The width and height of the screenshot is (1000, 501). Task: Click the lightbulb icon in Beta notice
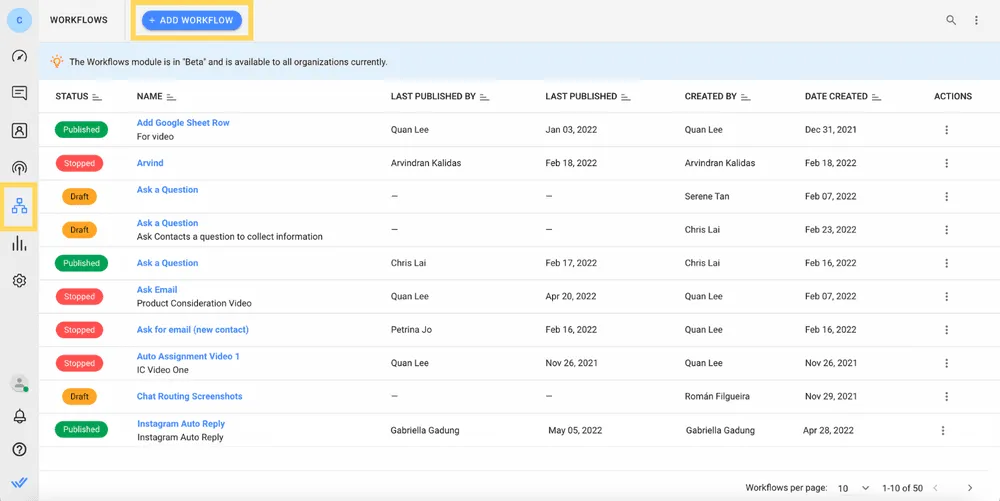57,61
